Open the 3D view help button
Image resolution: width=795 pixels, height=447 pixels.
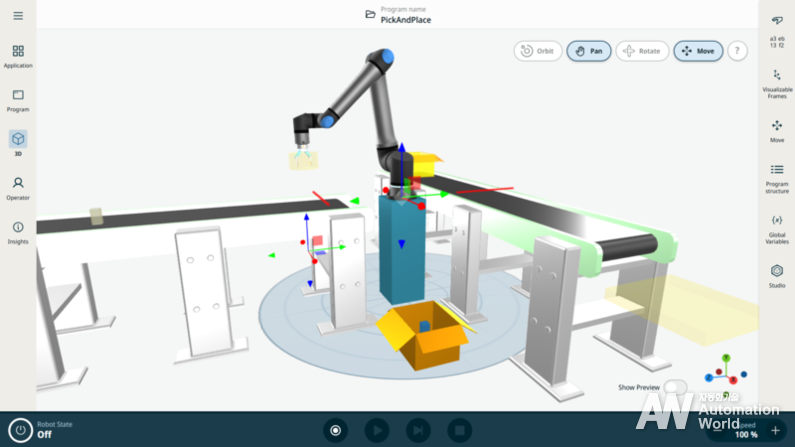pyautogui.click(x=737, y=51)
